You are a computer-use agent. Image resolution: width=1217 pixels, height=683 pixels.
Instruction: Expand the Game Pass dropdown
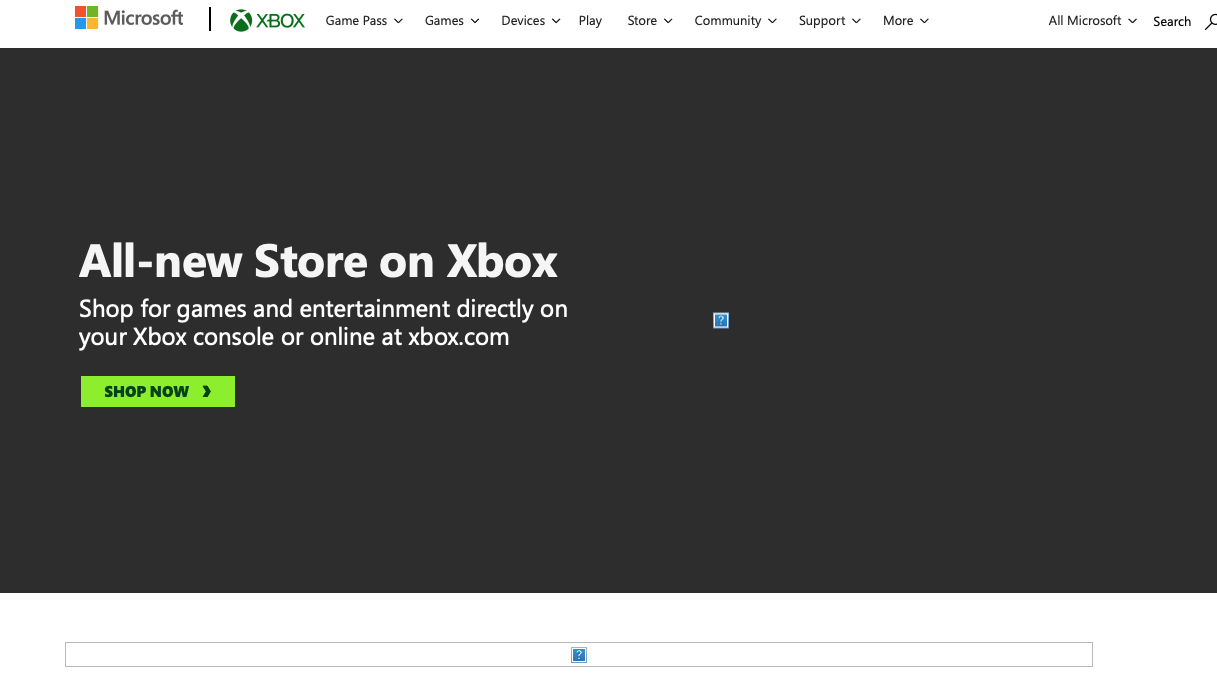coord(399,20)
